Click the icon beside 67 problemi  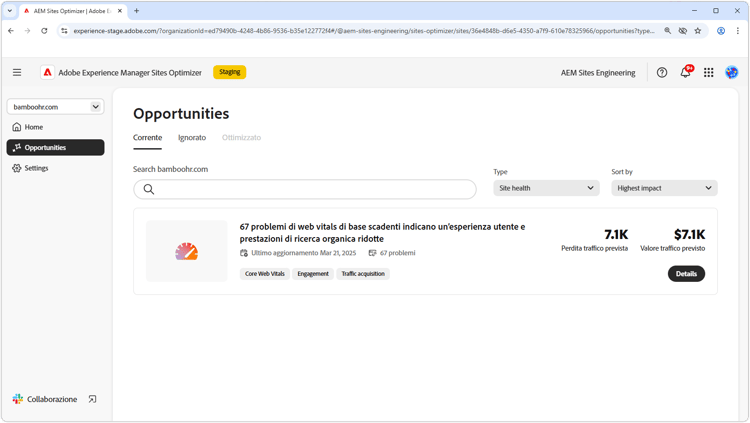(x=373, y=253)
